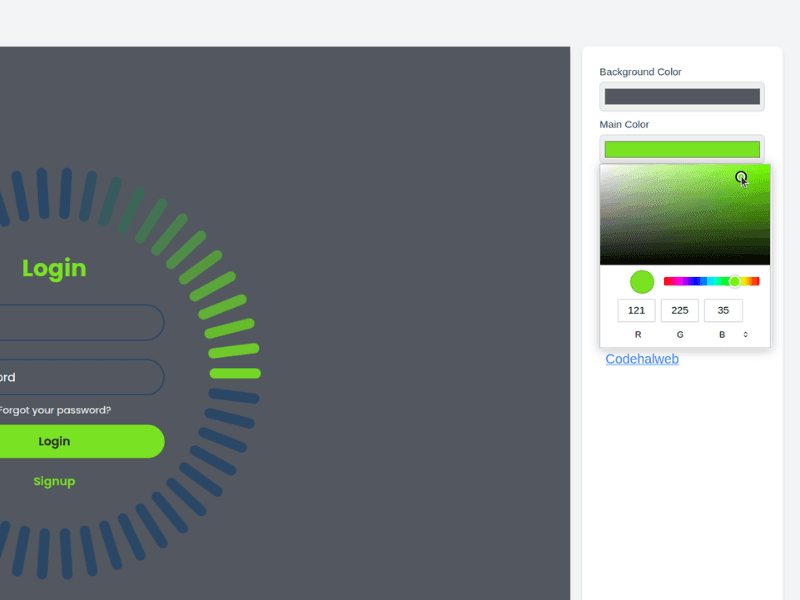This screenshot has width=800, height=600.
Task: Select the circular picker indicator in the gradient
Action: coord(741,178)
